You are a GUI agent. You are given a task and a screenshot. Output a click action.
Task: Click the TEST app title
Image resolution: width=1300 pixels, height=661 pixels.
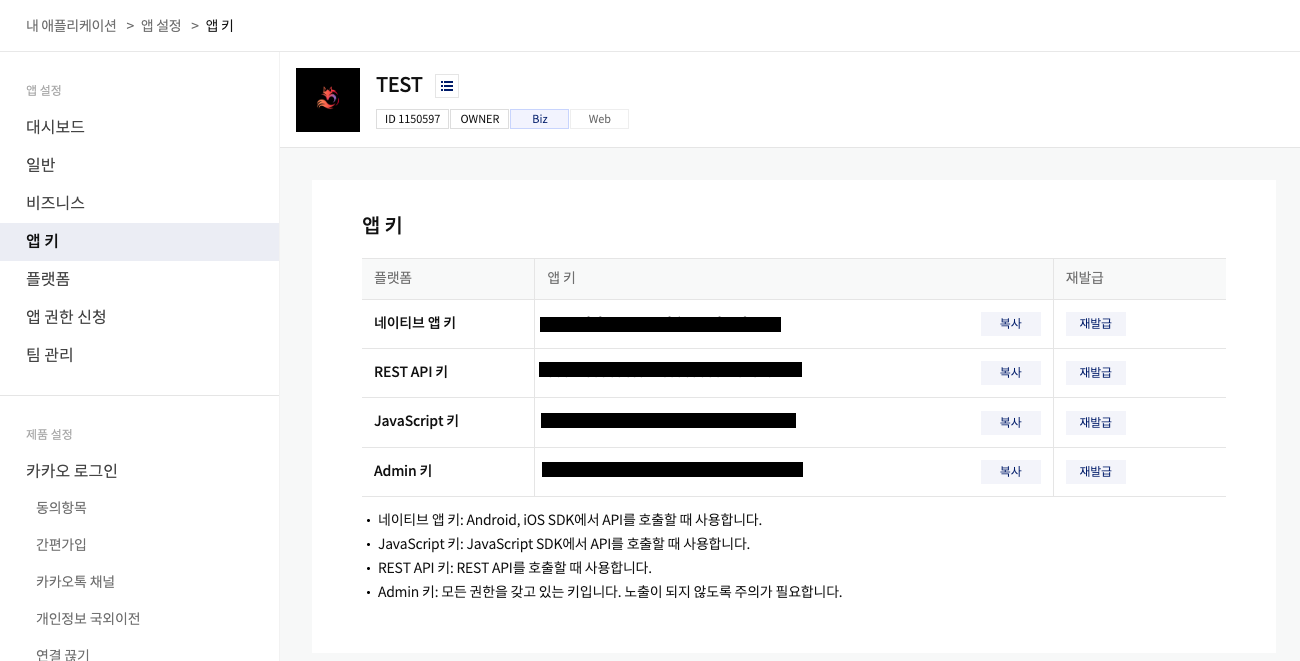pos(399,85)
